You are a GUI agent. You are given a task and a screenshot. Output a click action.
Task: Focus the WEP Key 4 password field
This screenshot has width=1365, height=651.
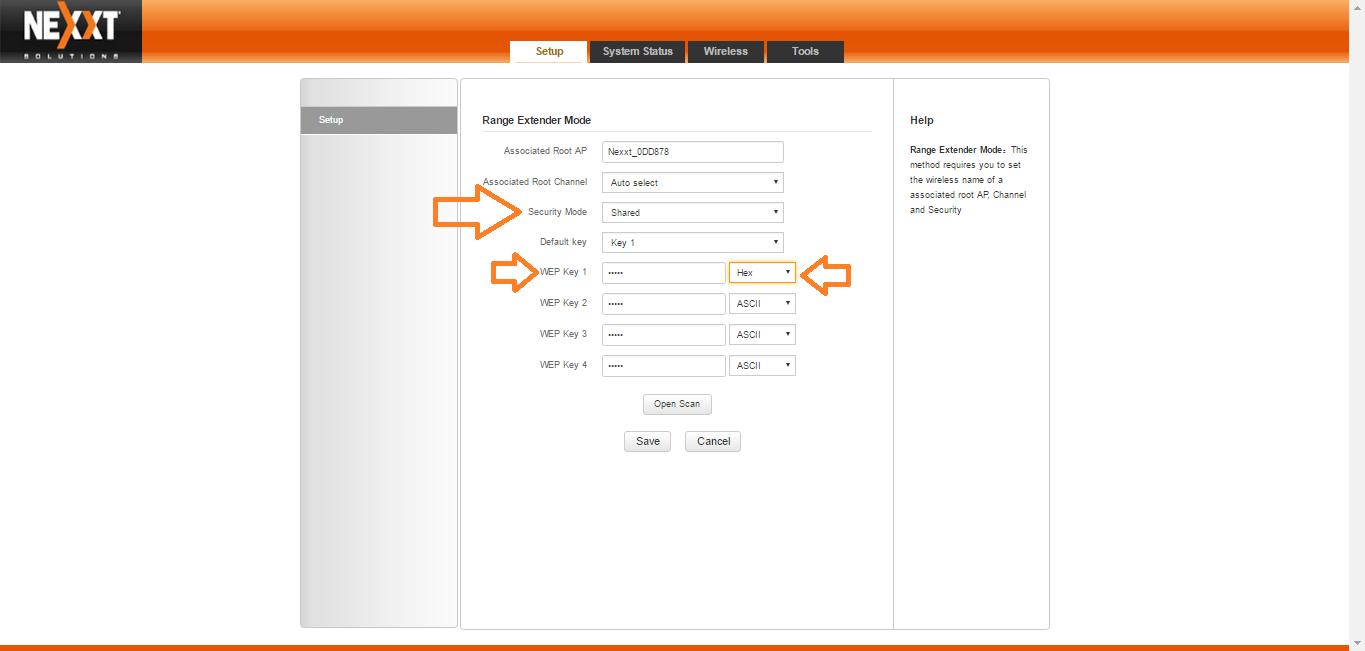click(x=664, y=366)
